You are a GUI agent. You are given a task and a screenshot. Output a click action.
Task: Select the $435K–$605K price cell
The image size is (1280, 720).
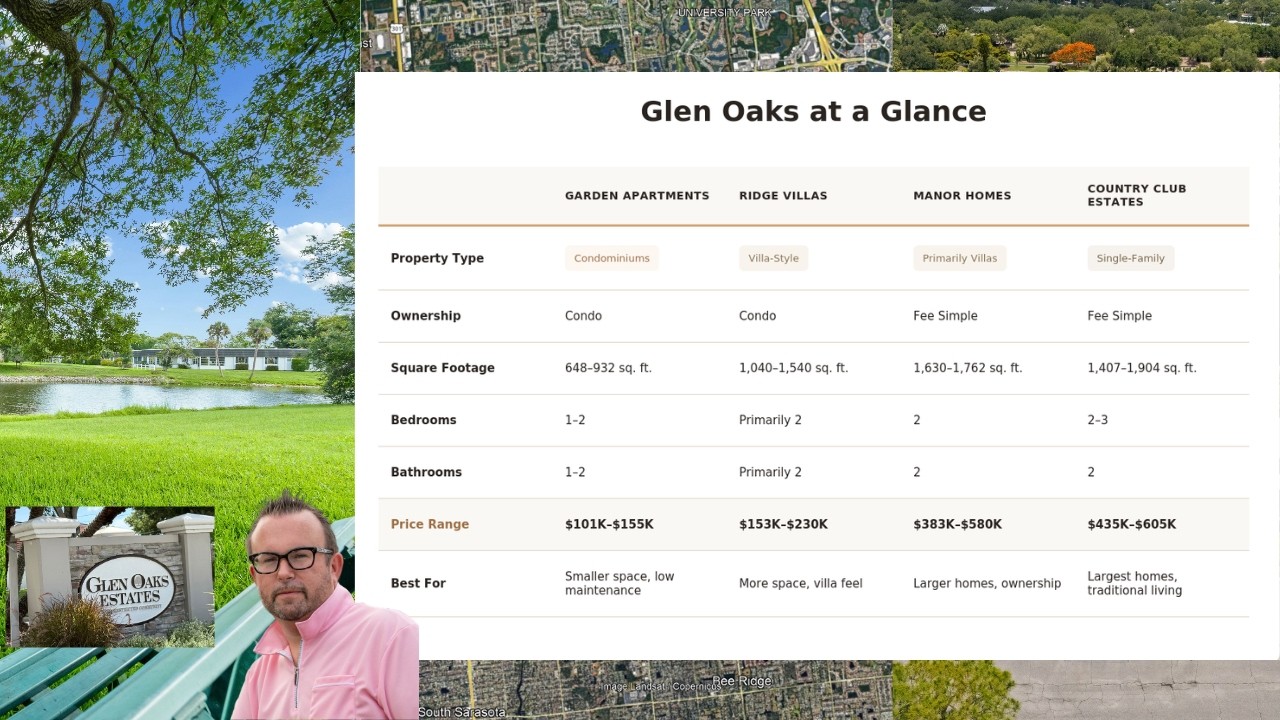[1132, 524]
